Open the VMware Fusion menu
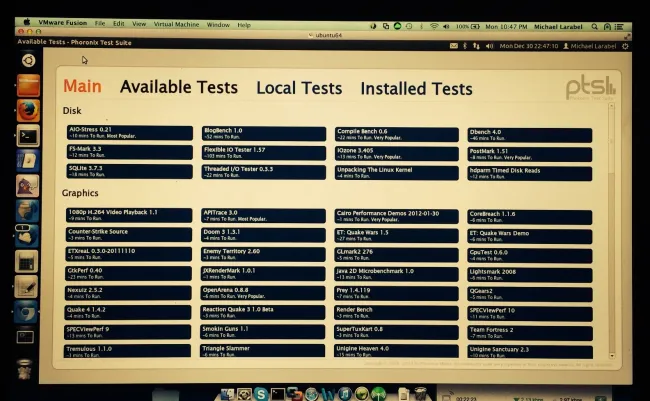 coord(63,23)
